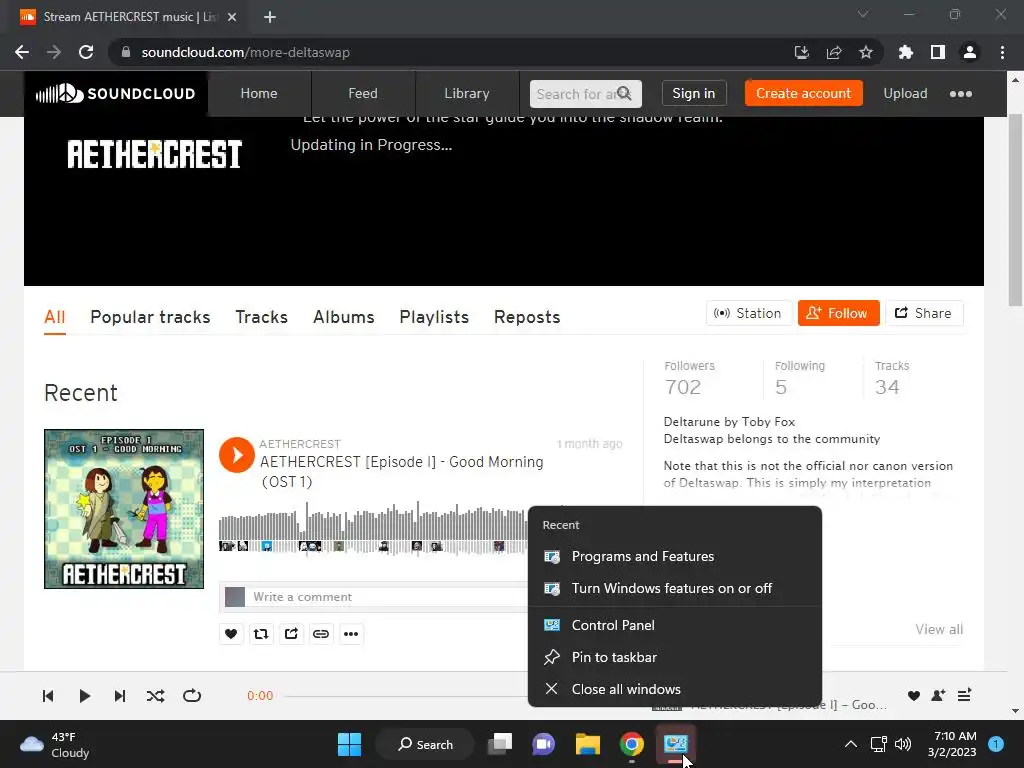Choose Close all windows
This screenshot has height=768, width=1024.
675,689
